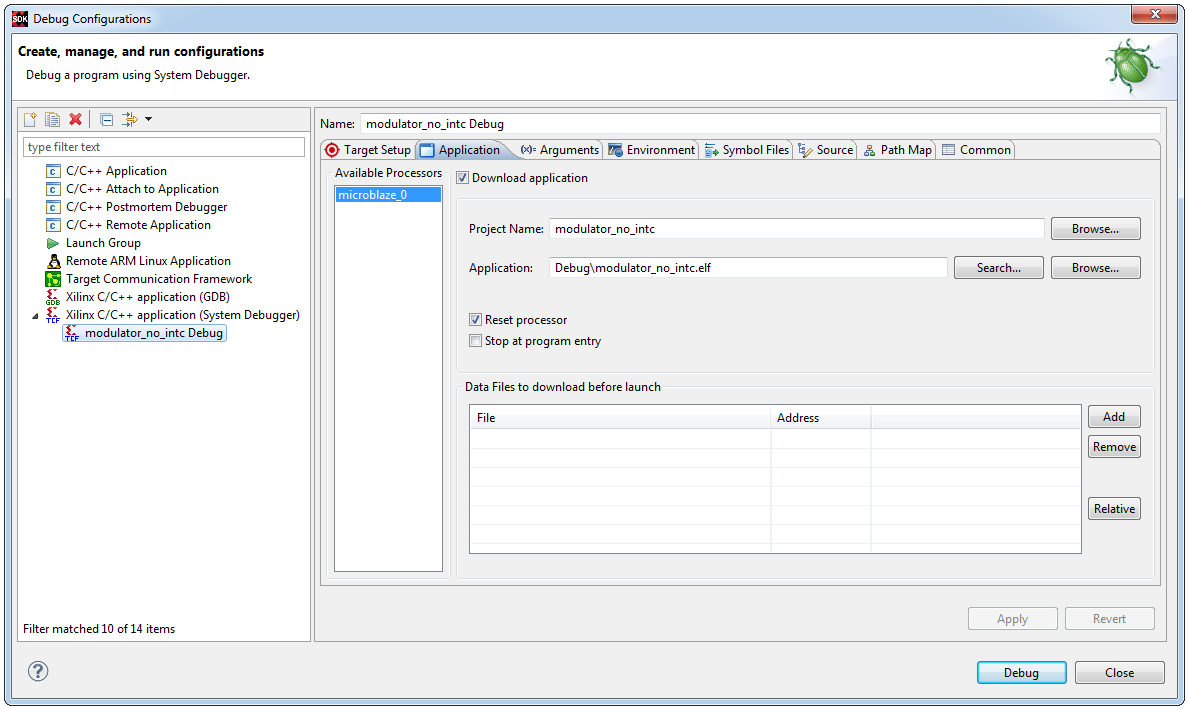Click Search button for Application
The image size is (1189, 709).
pos(999,268)
